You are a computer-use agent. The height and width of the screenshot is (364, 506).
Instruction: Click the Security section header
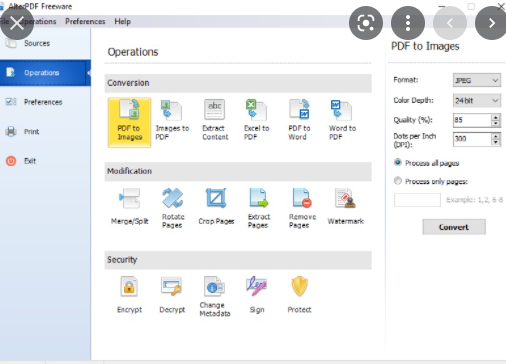point(238,260)
